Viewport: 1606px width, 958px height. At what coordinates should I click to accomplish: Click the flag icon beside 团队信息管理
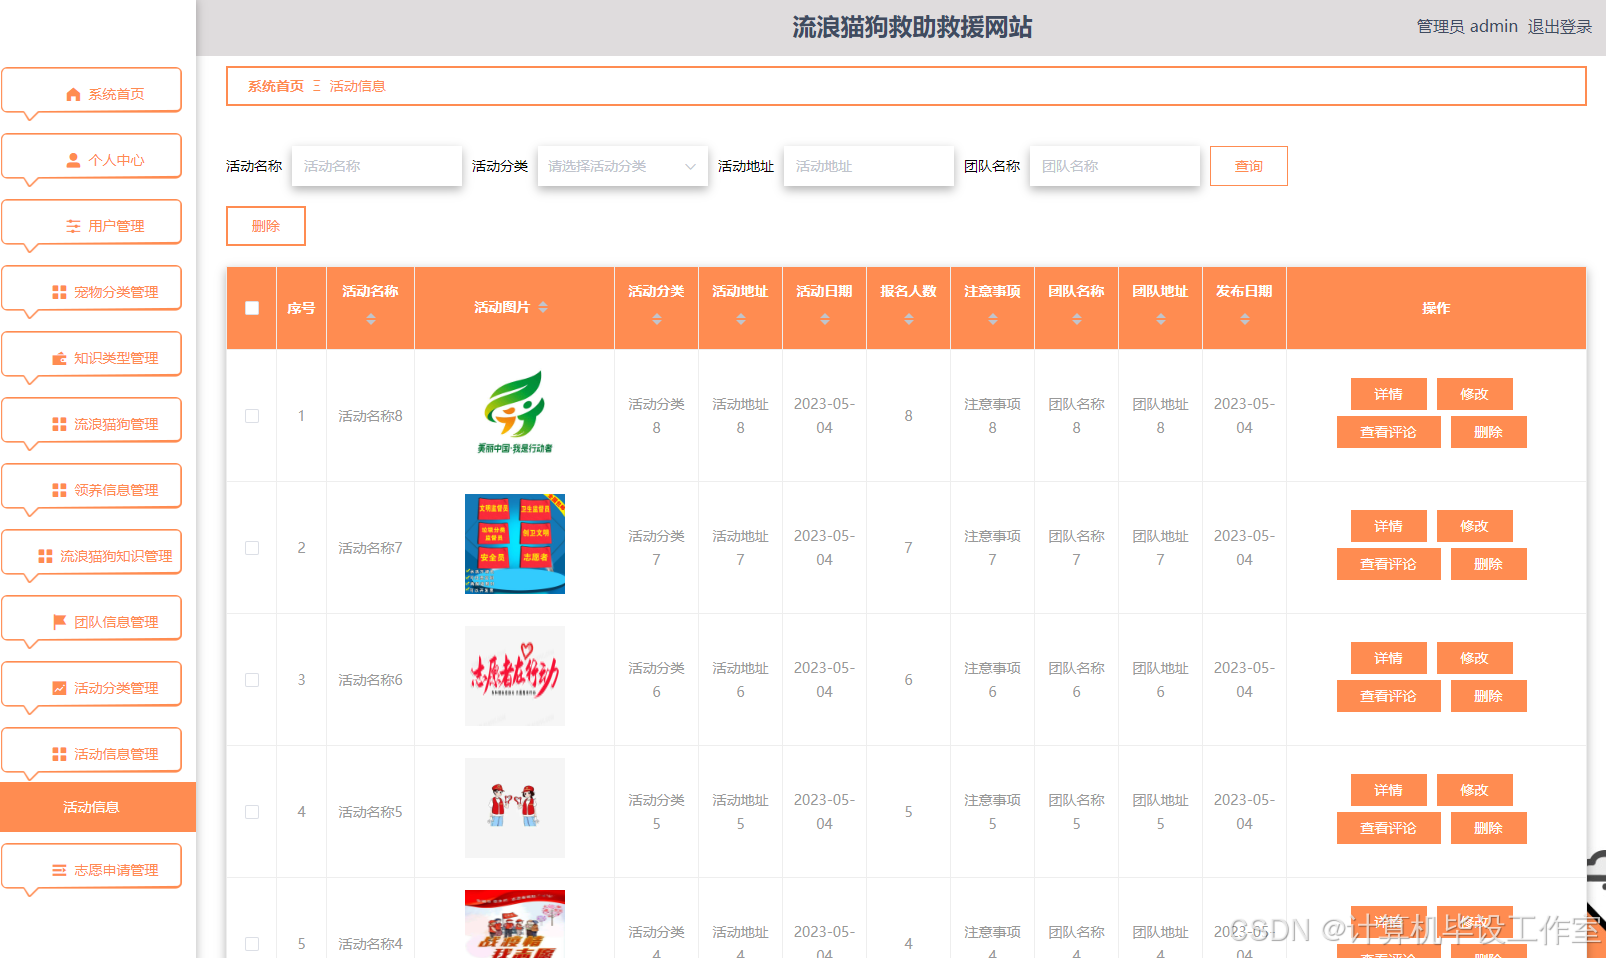coord(59,622)
